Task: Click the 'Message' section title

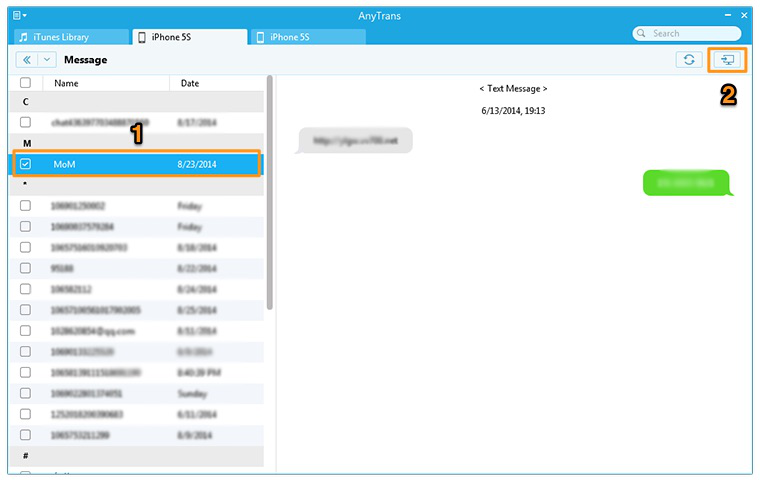Action: tap(86, 60)
